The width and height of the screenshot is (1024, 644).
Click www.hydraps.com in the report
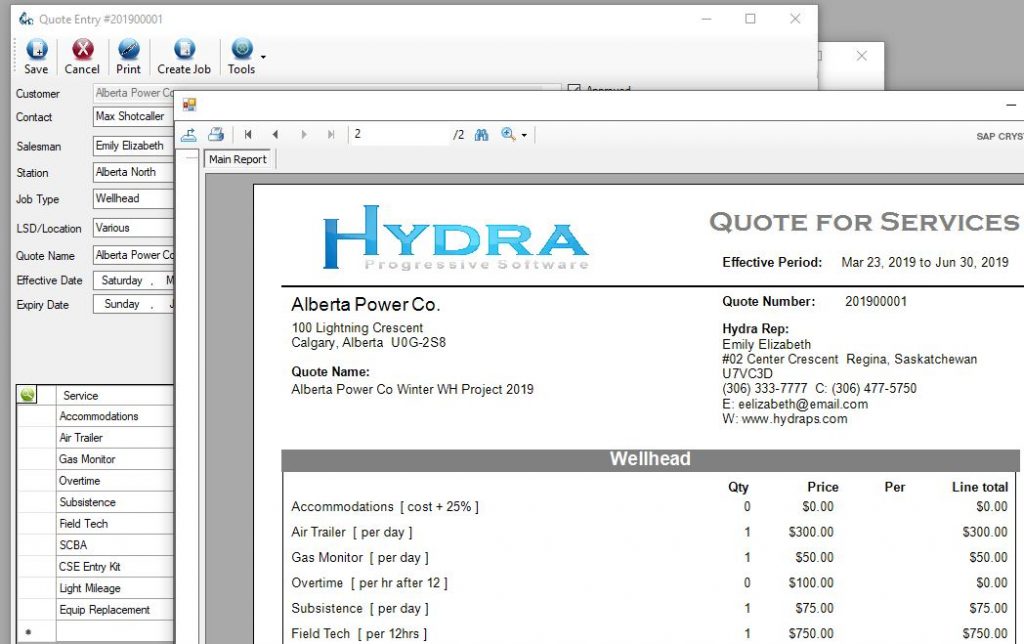click(794, 419)
